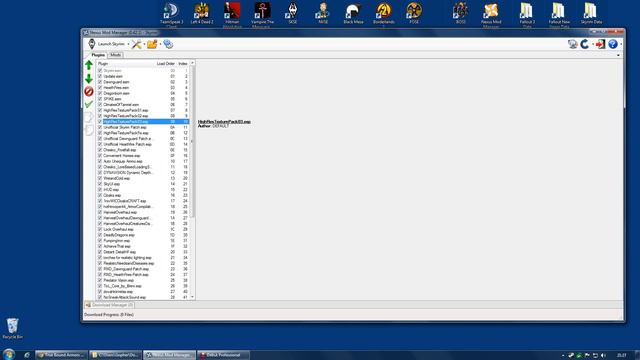Open the Launch Skyrim dropdown arrow

coord(128,44)
